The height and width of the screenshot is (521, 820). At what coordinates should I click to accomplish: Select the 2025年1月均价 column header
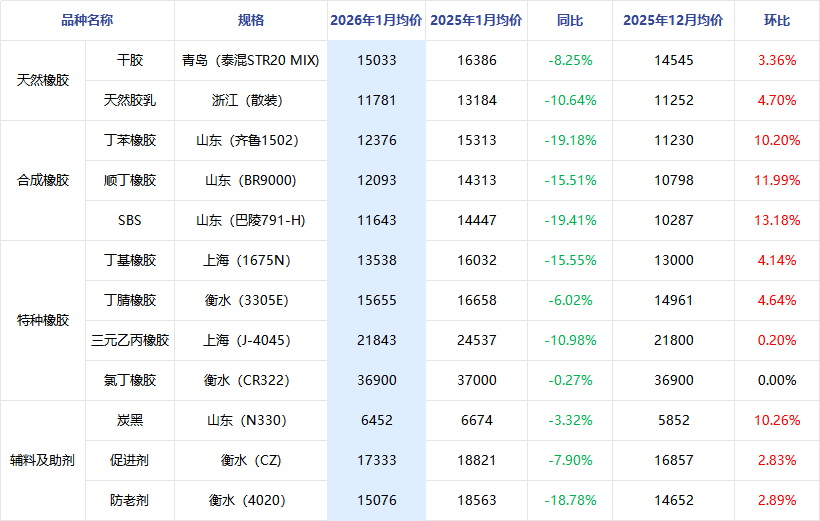tap(476, 20)
